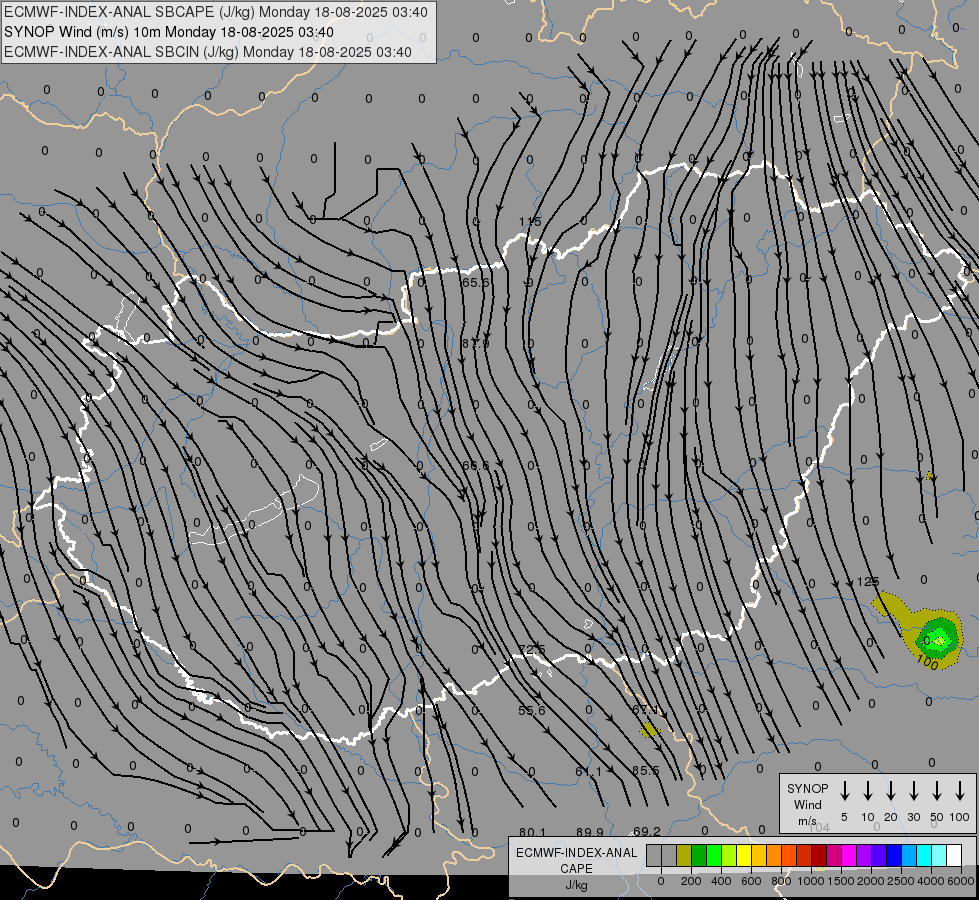
Task: Click the 125 value label
Action: point(867,581)
